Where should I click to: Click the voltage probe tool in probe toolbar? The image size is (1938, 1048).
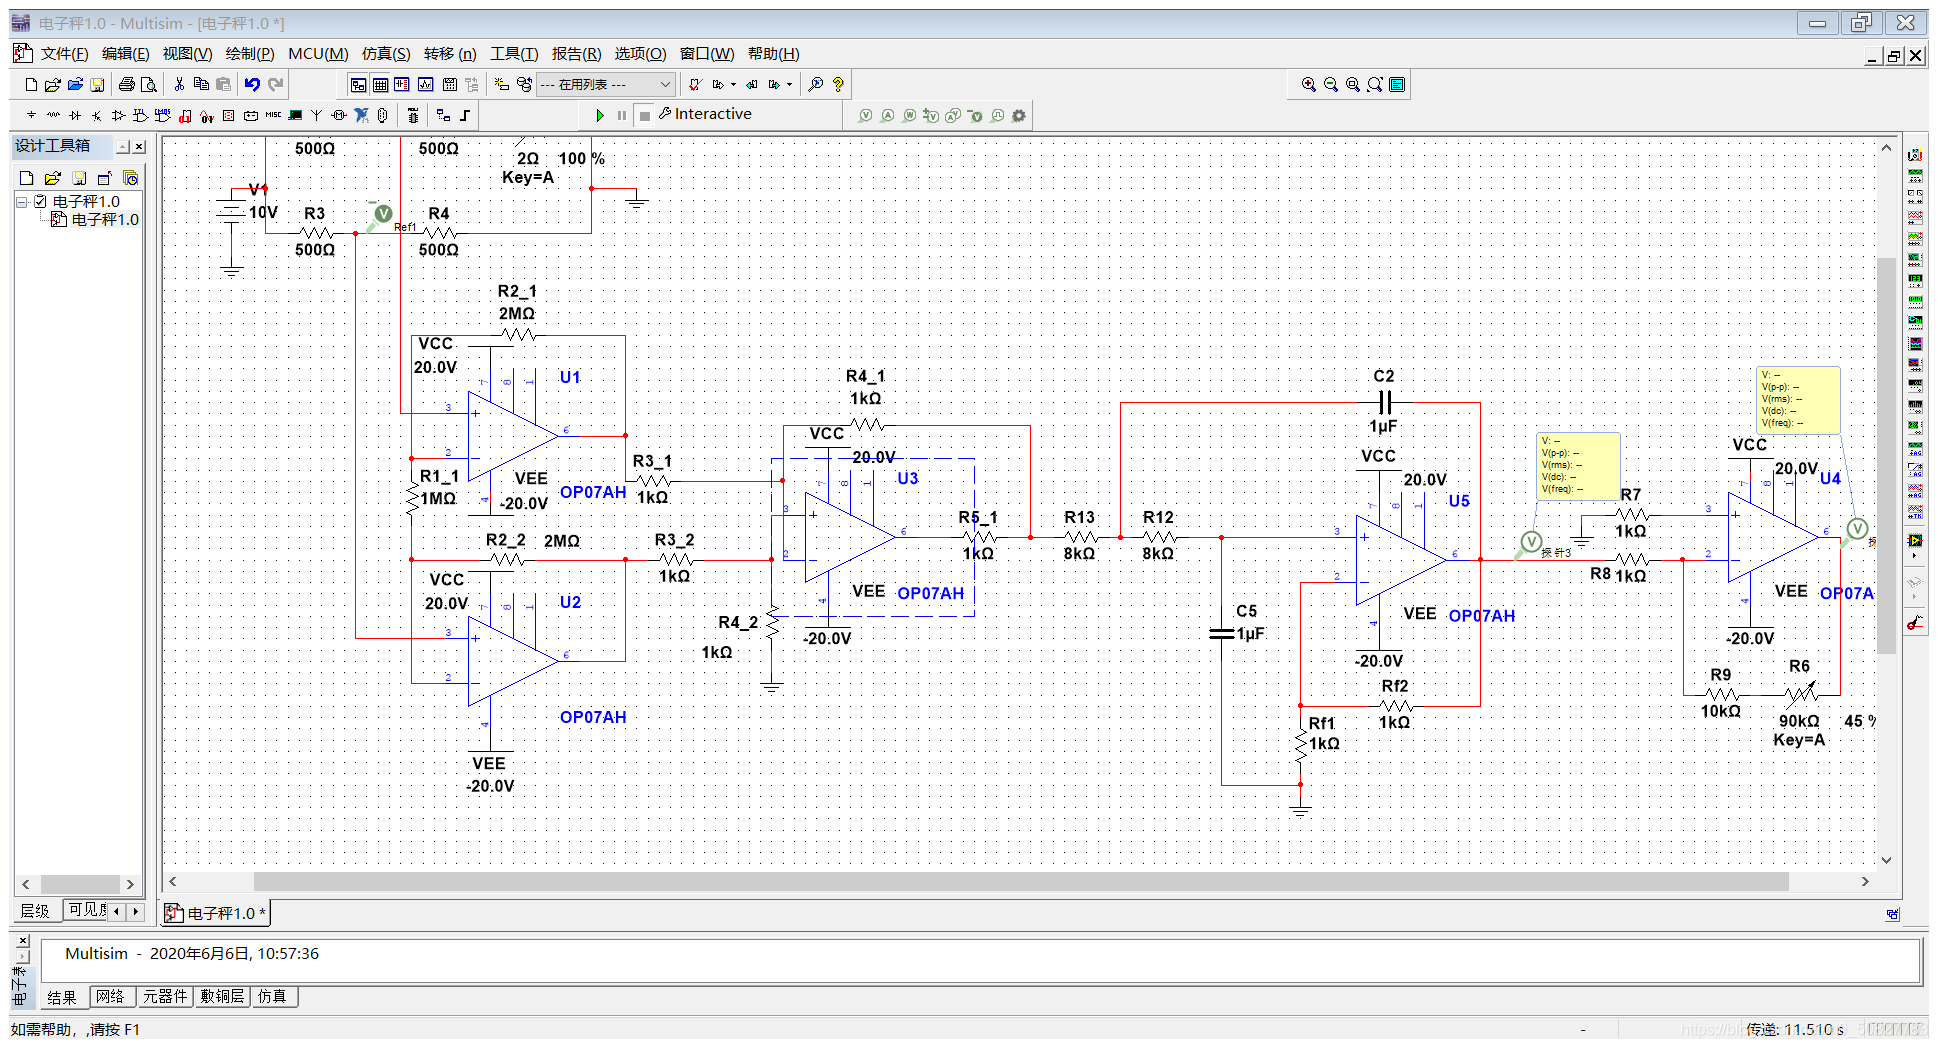pos(866,116)
